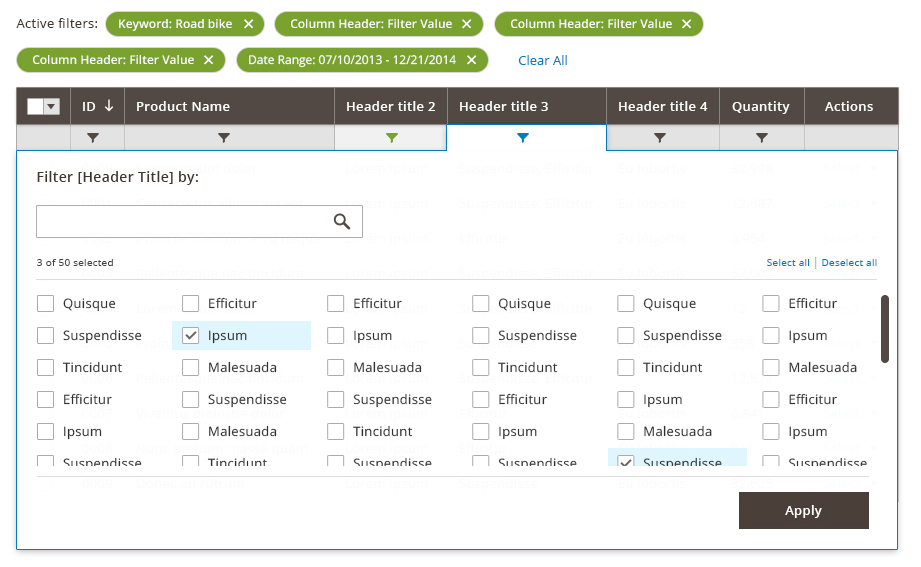This screenshot has height=567, width=921.
Task: Click the filter list vertical scrollbar
Action: coord(885,329)
